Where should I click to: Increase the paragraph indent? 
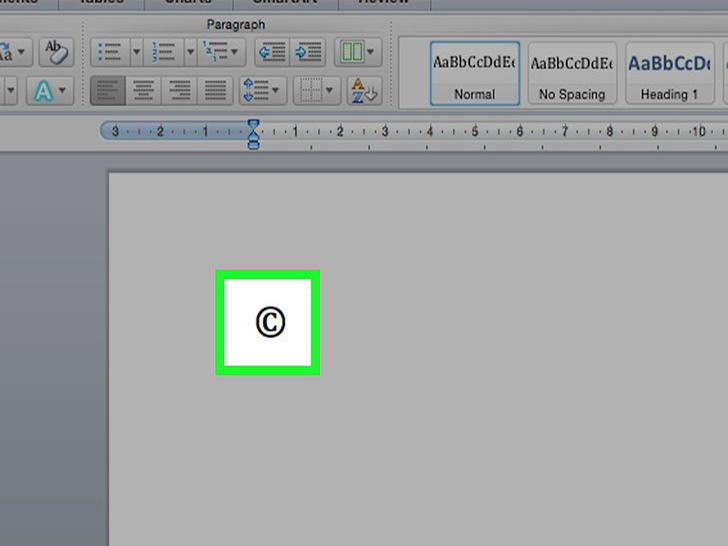coord(309,52)
